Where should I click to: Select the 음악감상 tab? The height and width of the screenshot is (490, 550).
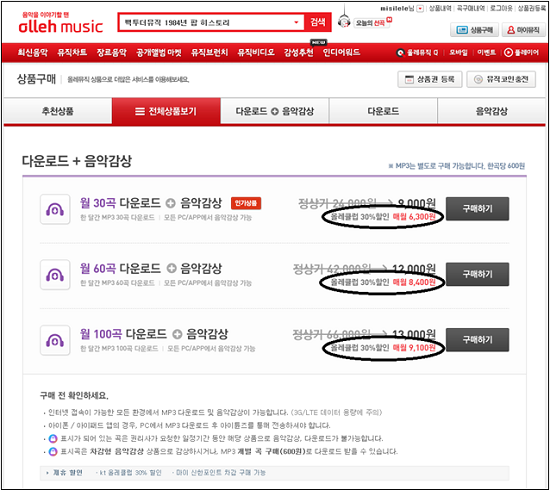(491, 111)
